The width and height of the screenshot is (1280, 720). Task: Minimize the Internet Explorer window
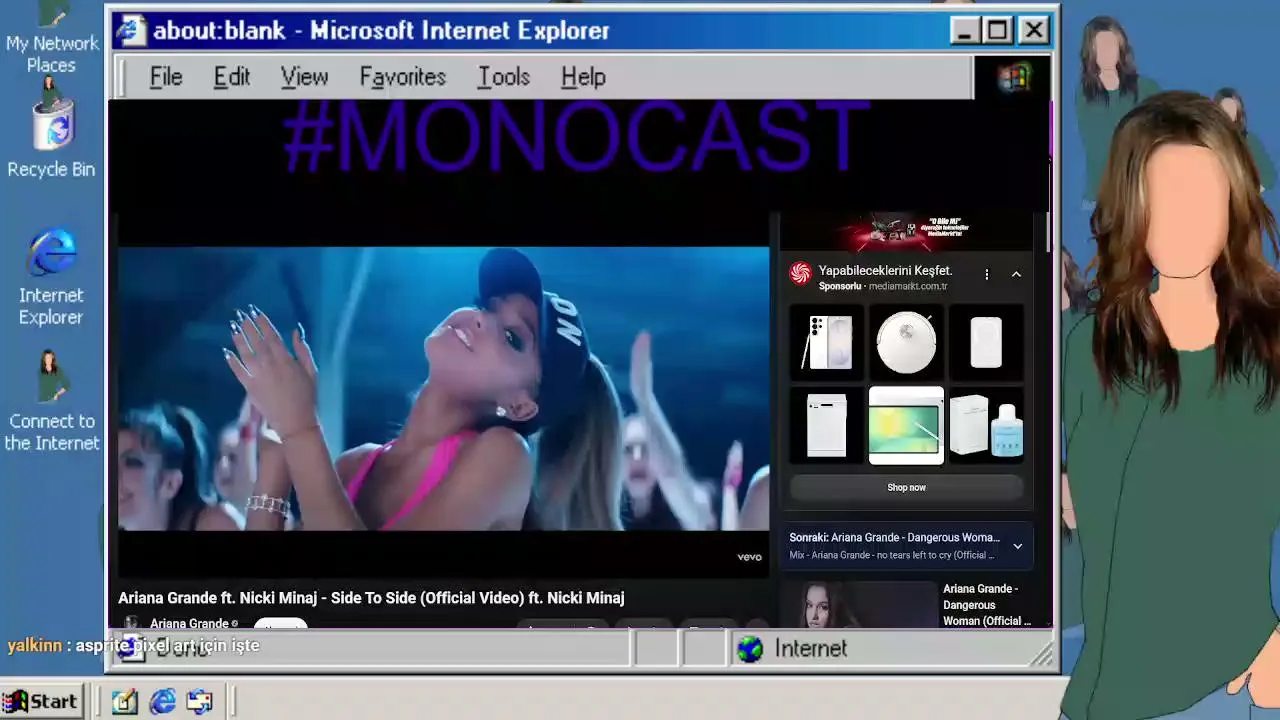[964, 30]
